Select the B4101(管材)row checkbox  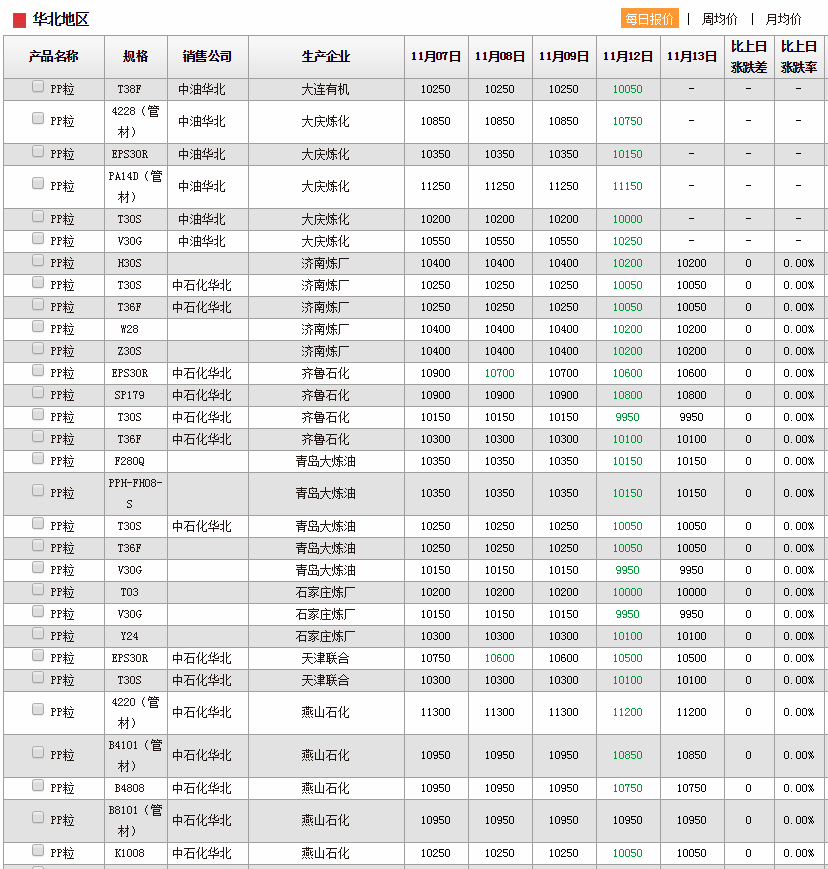click(x=38, y=752)
